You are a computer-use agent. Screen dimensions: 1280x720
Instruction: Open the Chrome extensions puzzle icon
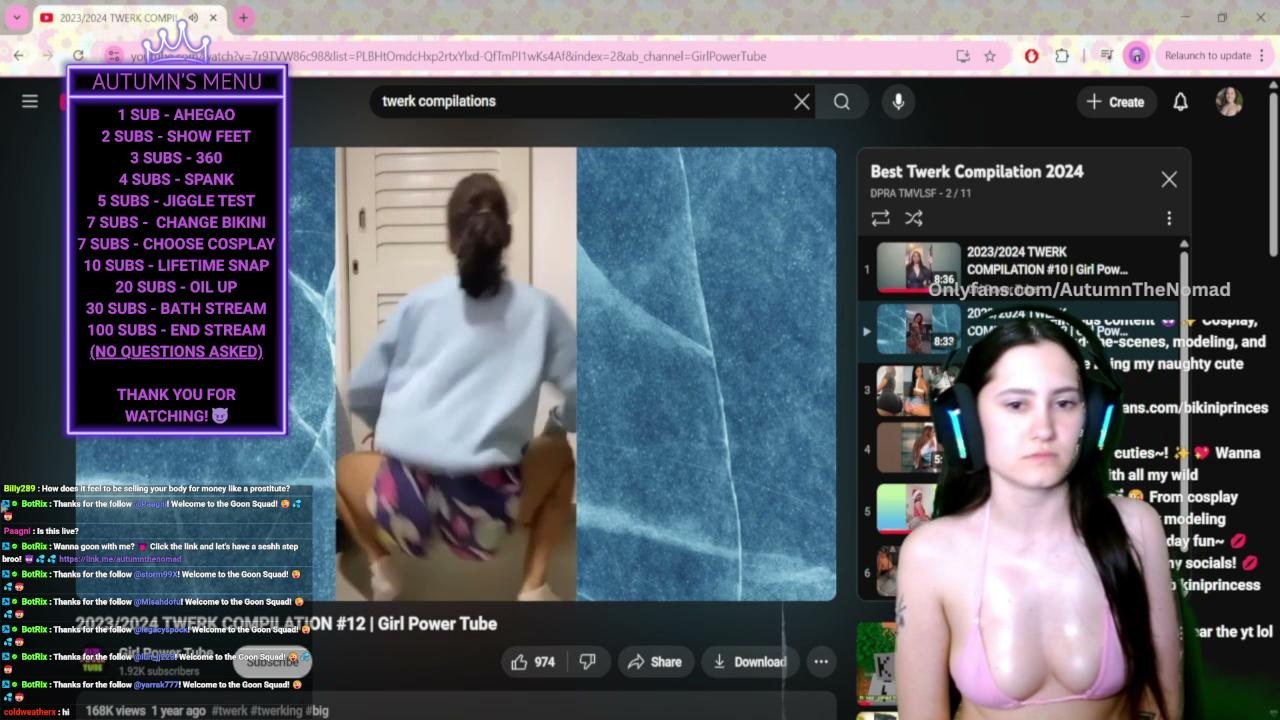pos(1062,56)
